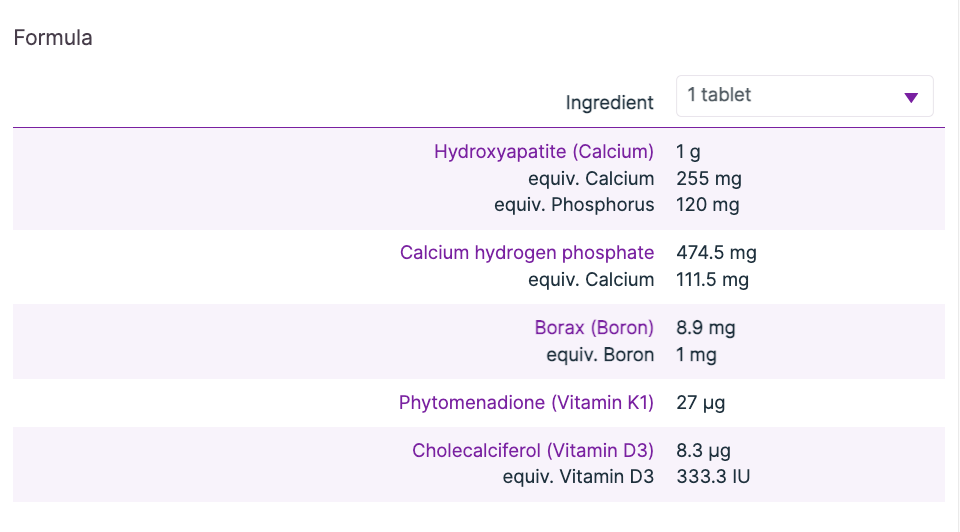
Task: Open the Hydroxyapatite (Calcium) ingredient link
Action: coord(543,152)
